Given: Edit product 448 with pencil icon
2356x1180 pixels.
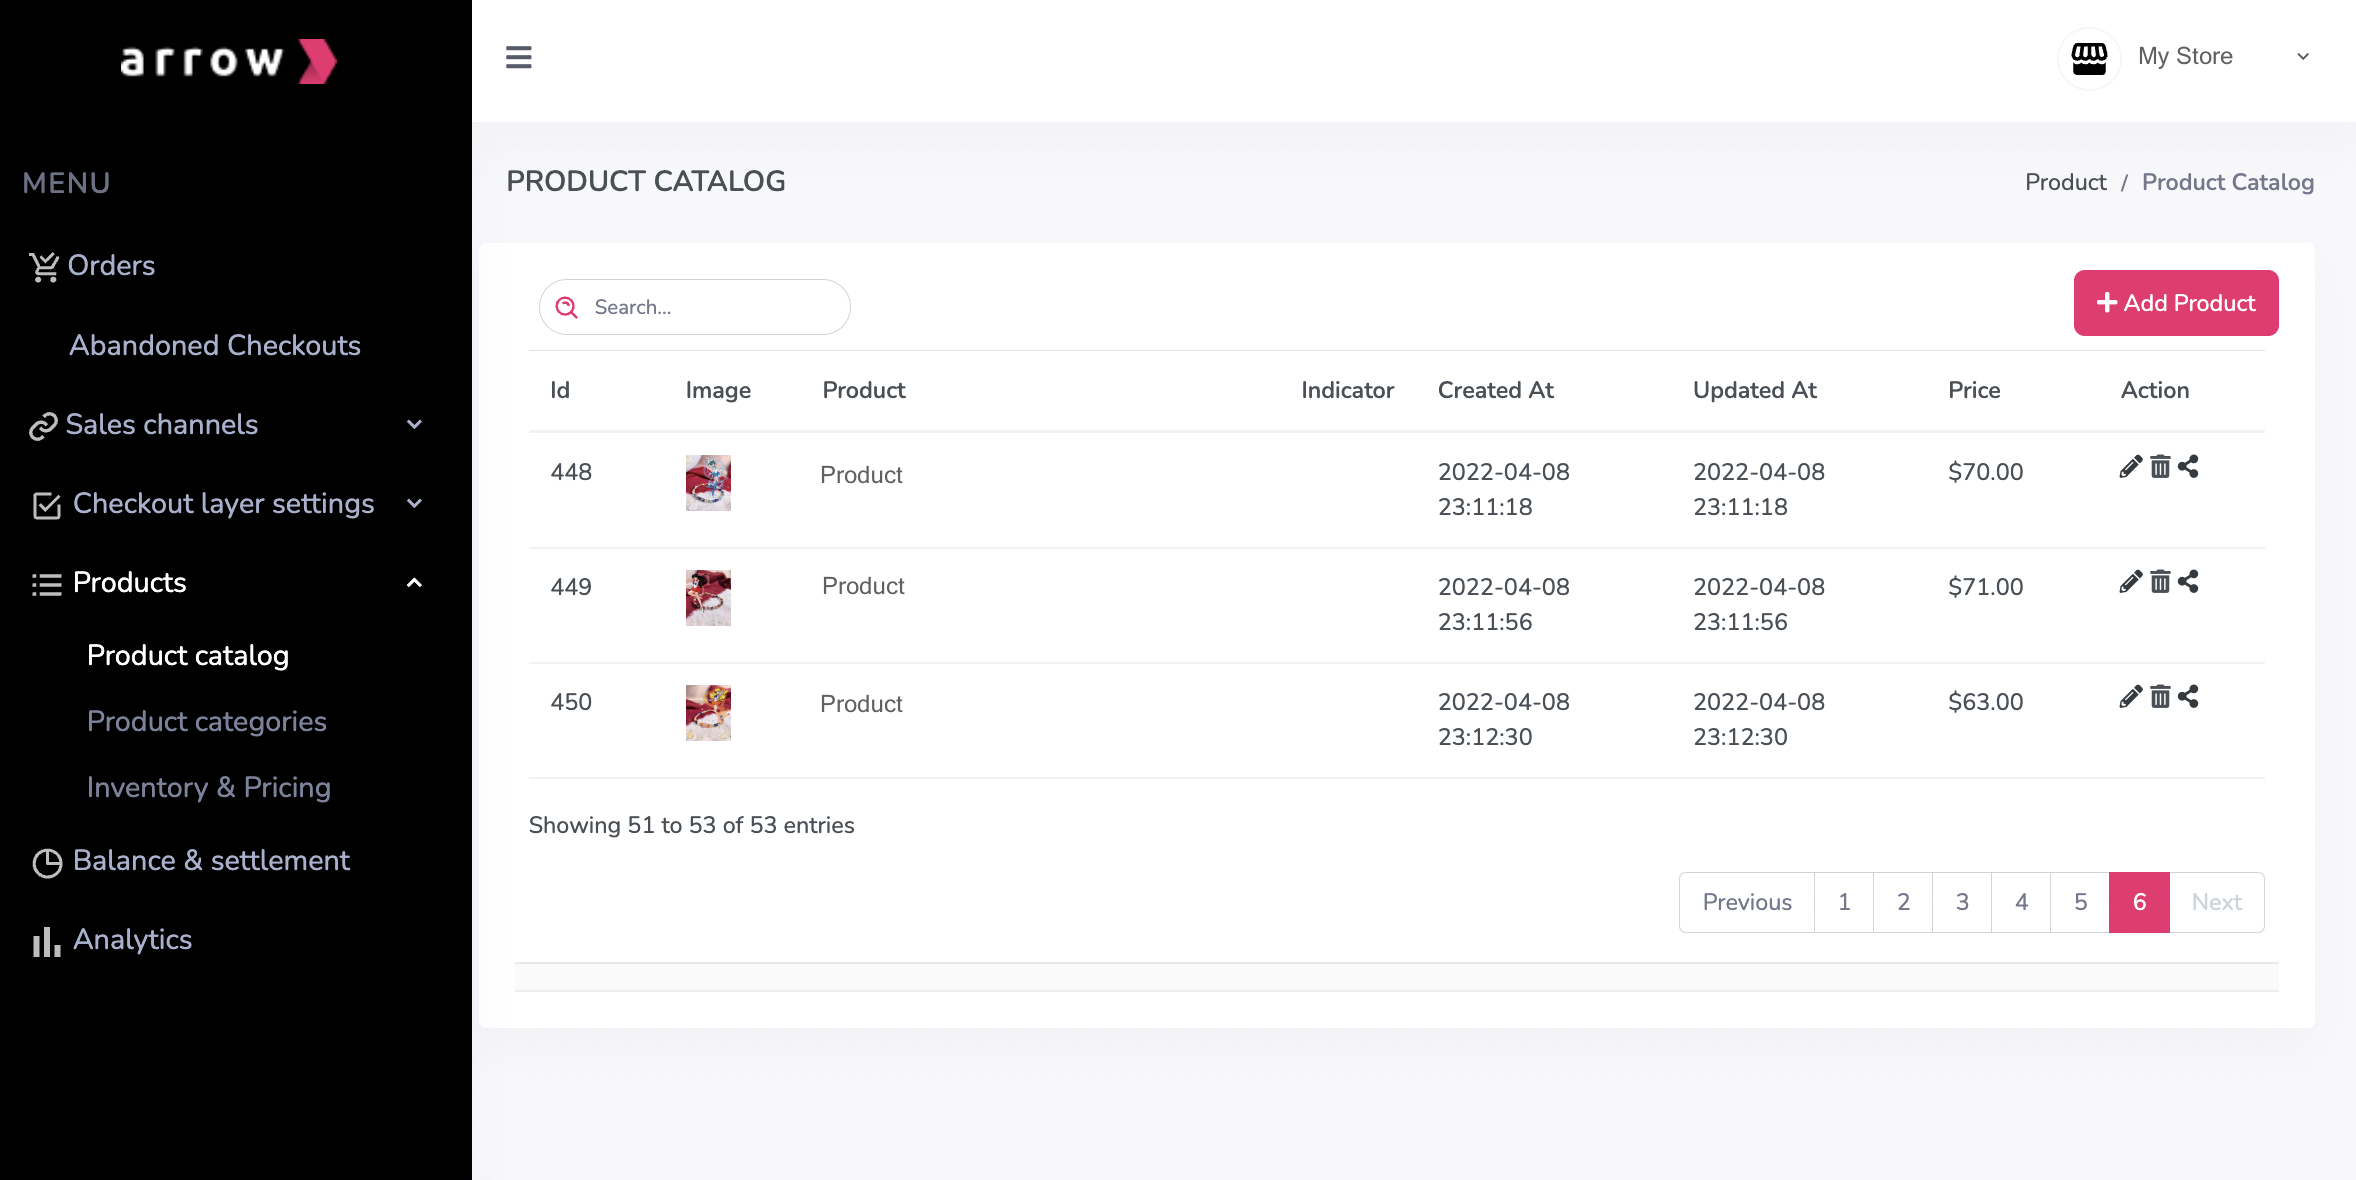Looking at the screenshot, I should click(2130, 467).
